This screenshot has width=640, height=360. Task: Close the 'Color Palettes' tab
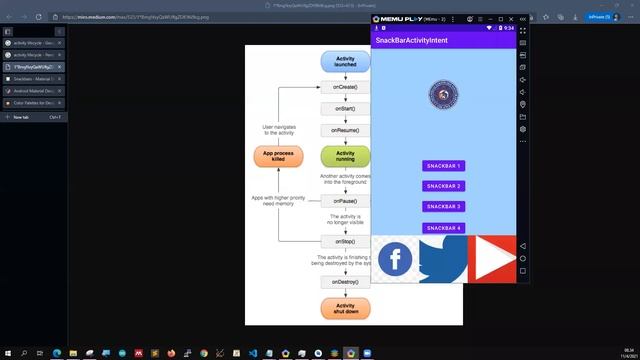[x=60, y=103]
